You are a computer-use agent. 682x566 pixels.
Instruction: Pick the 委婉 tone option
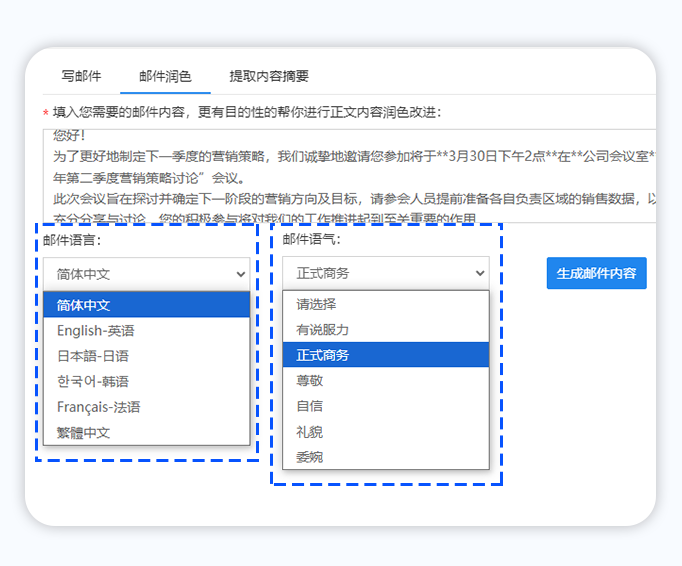click(x=385, y=457)
